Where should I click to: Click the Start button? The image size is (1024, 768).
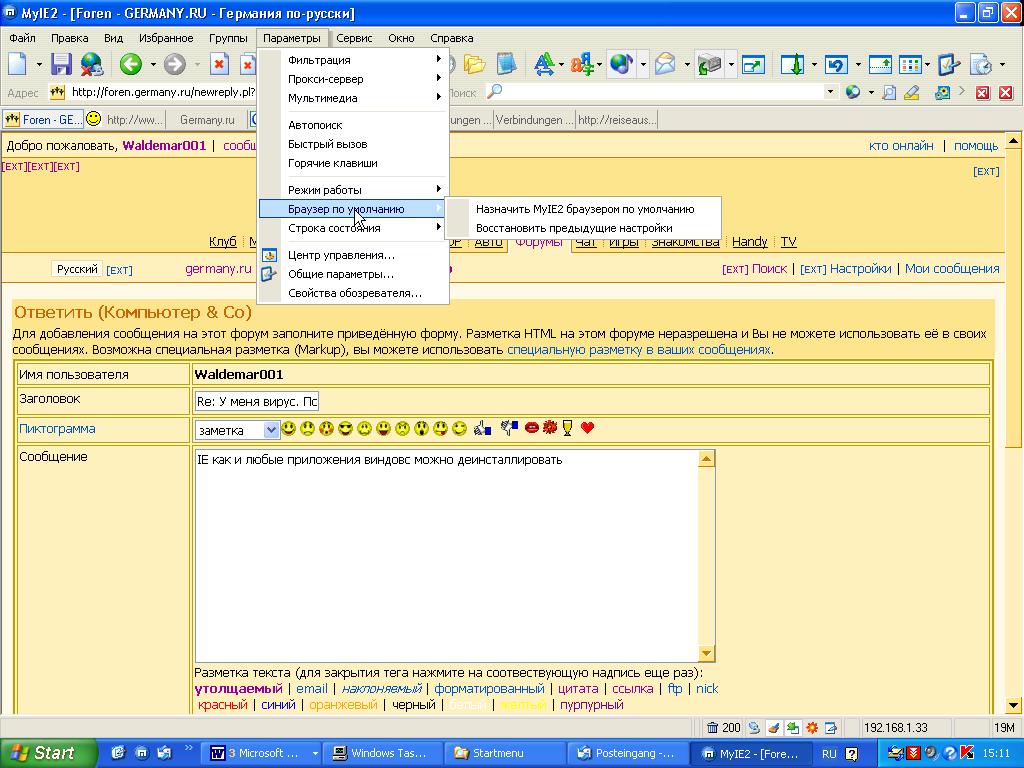pos(48,753)
